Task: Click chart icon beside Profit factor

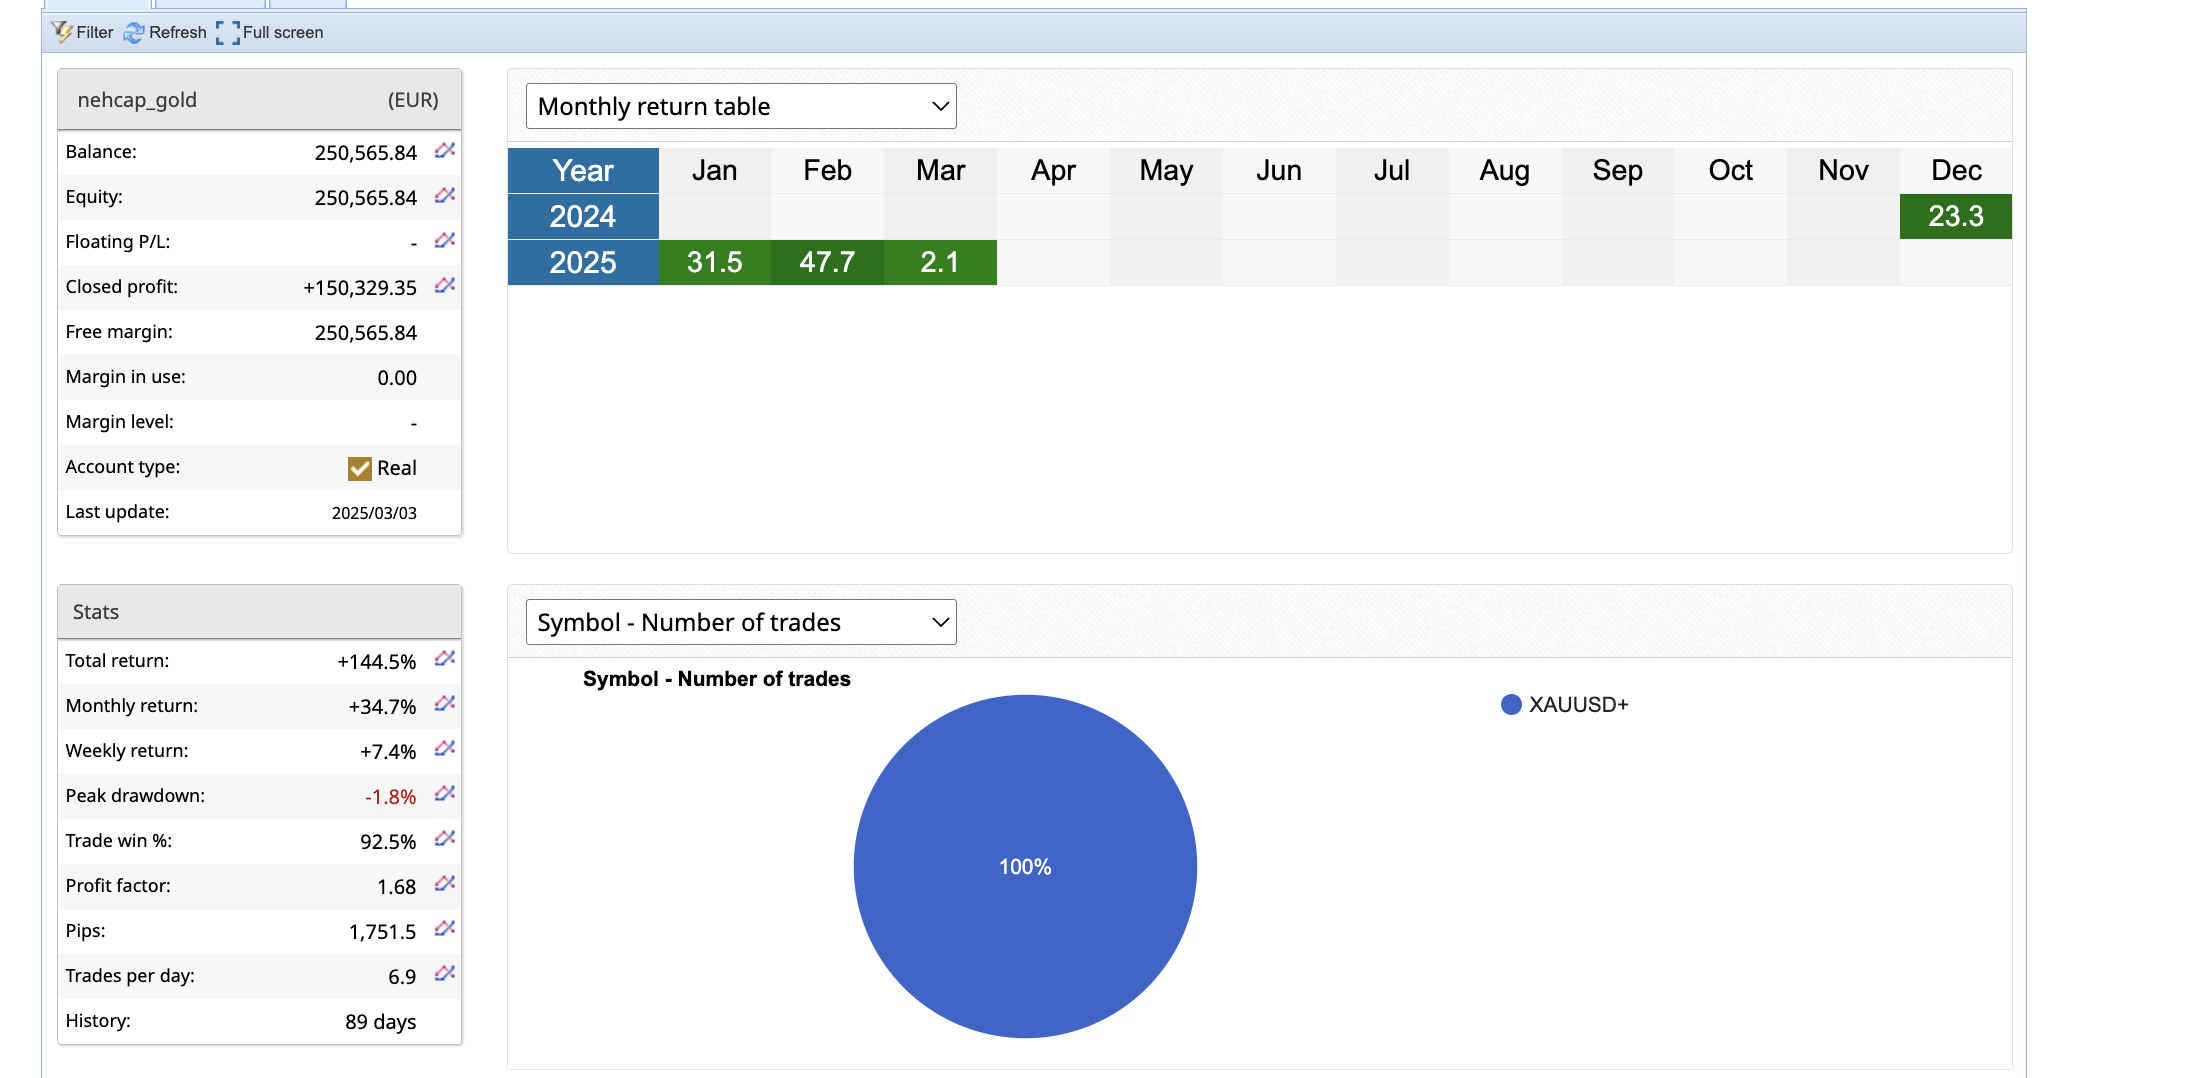Action: (445, 884)
